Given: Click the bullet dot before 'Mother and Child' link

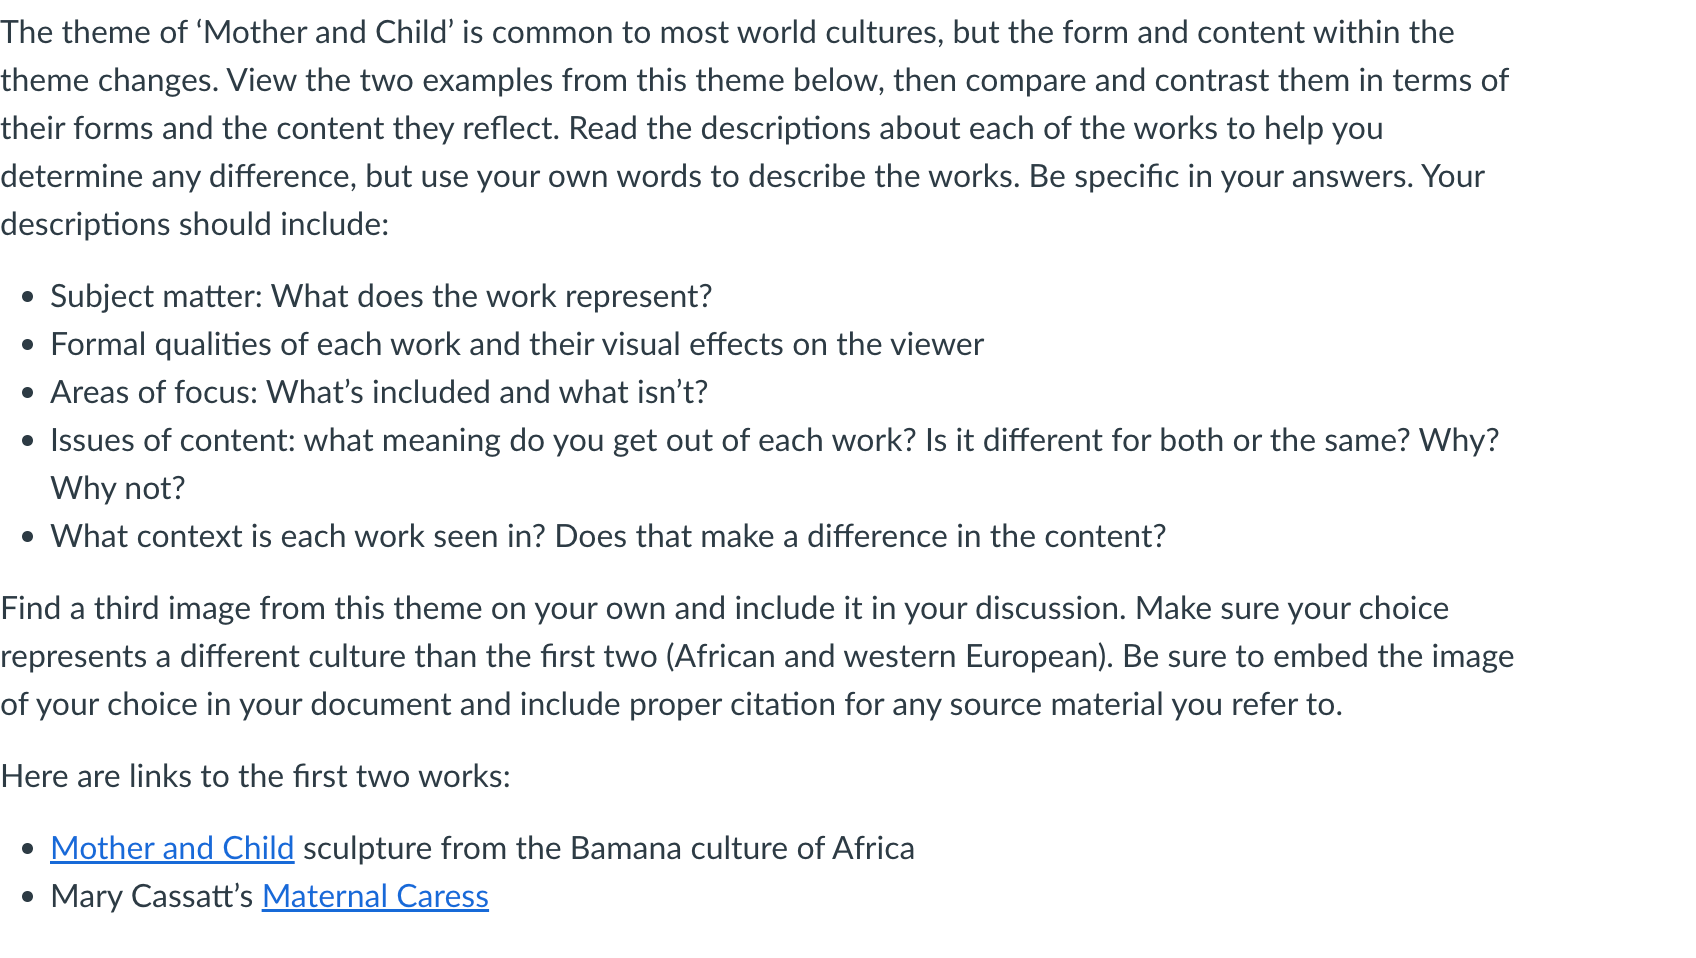Looking at the screenshot, I should click(x=28, y=849).
